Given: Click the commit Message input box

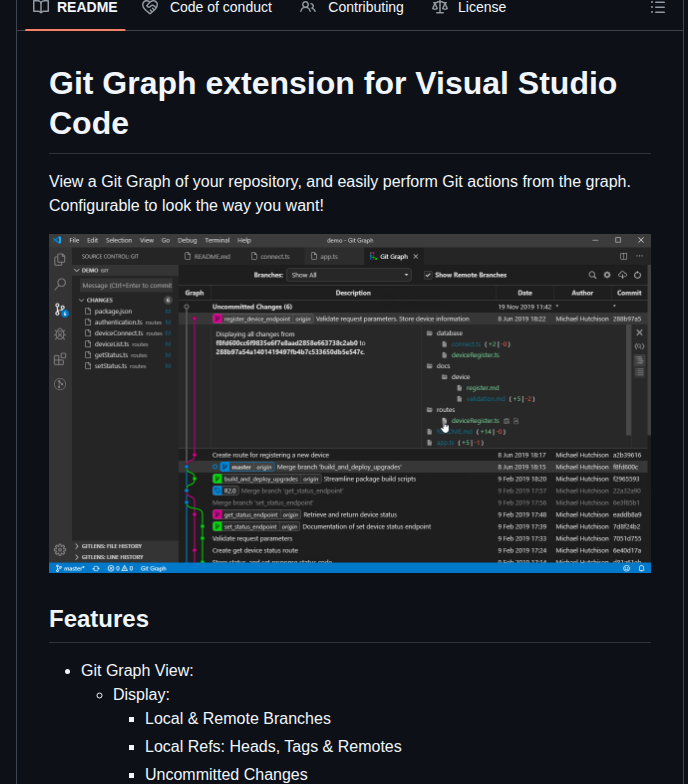Looking at the screenshot, I should 126,286.
